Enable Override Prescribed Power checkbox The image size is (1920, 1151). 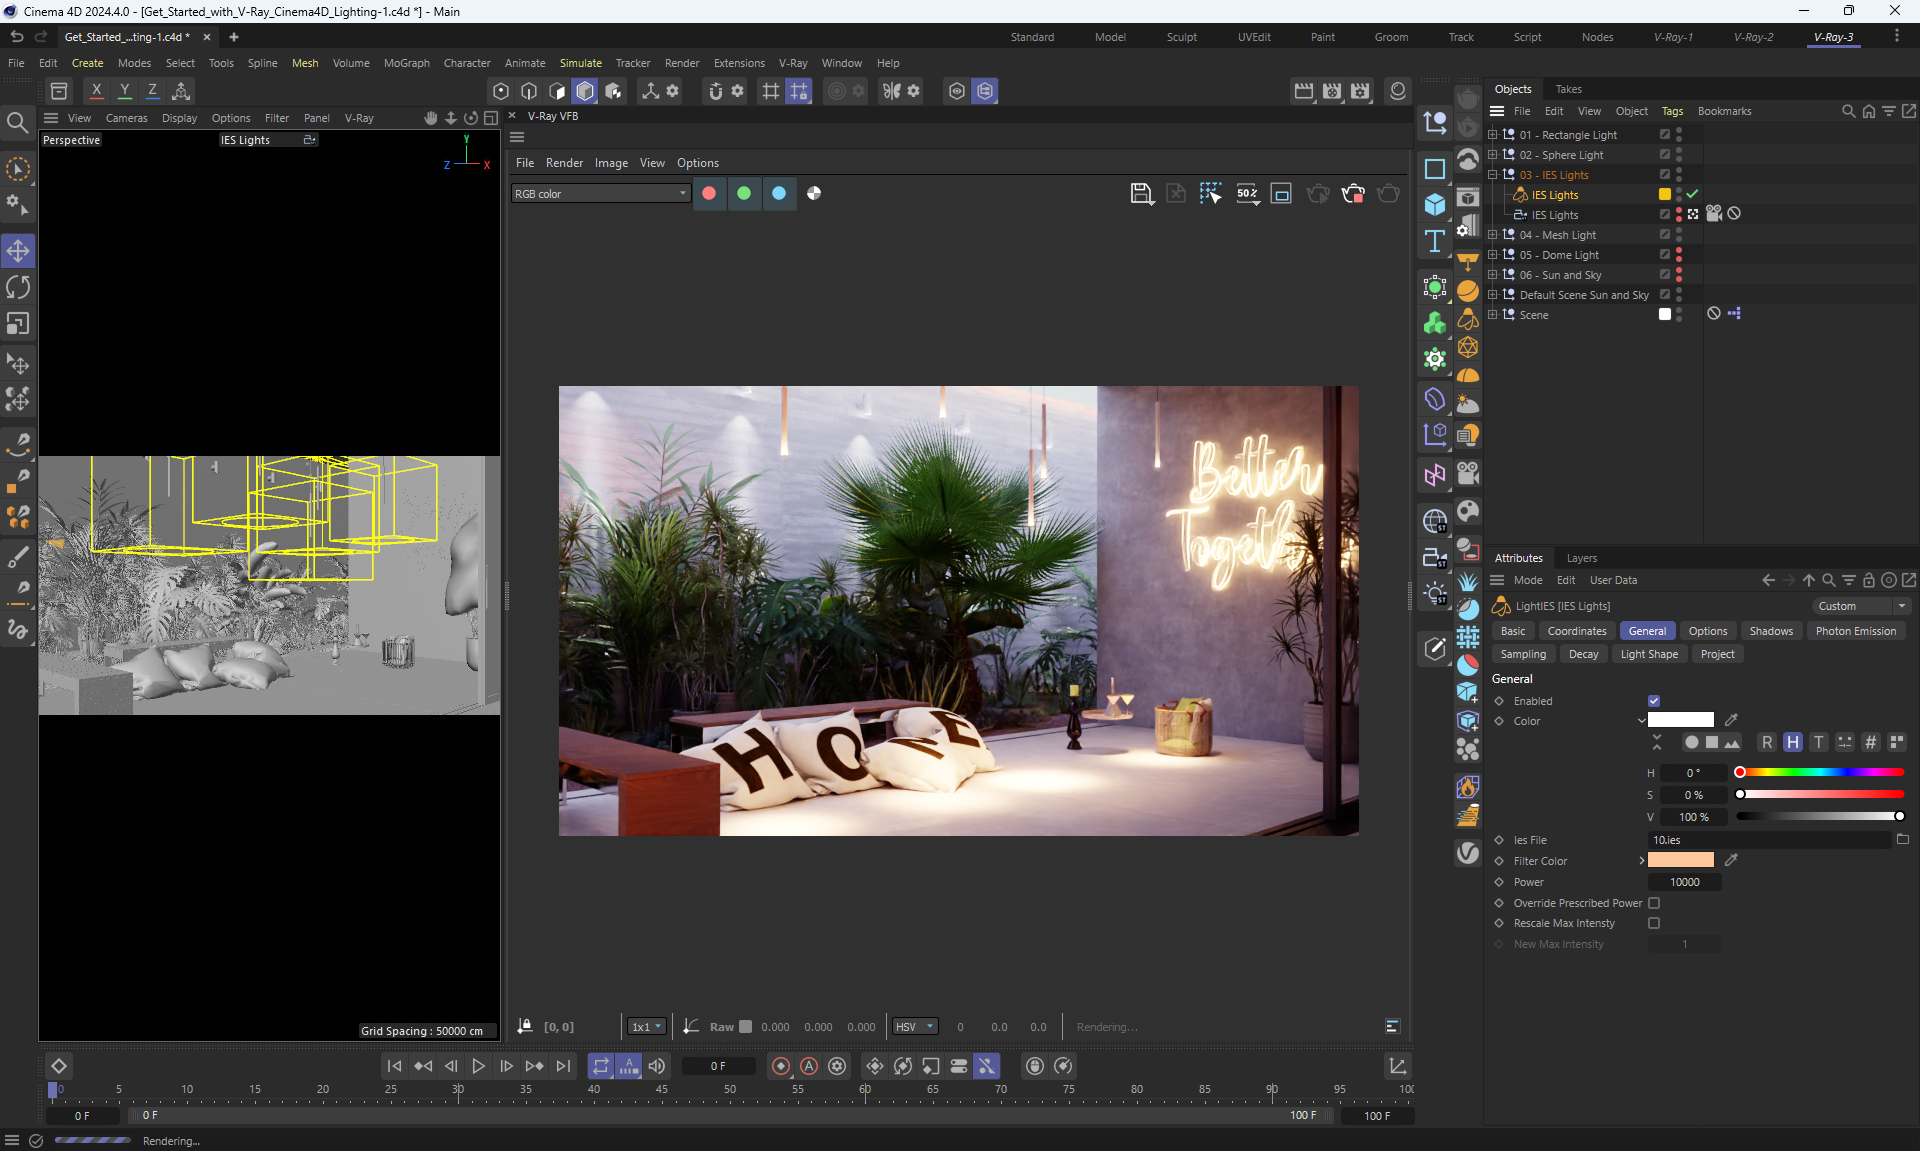tap(1654, 903)
